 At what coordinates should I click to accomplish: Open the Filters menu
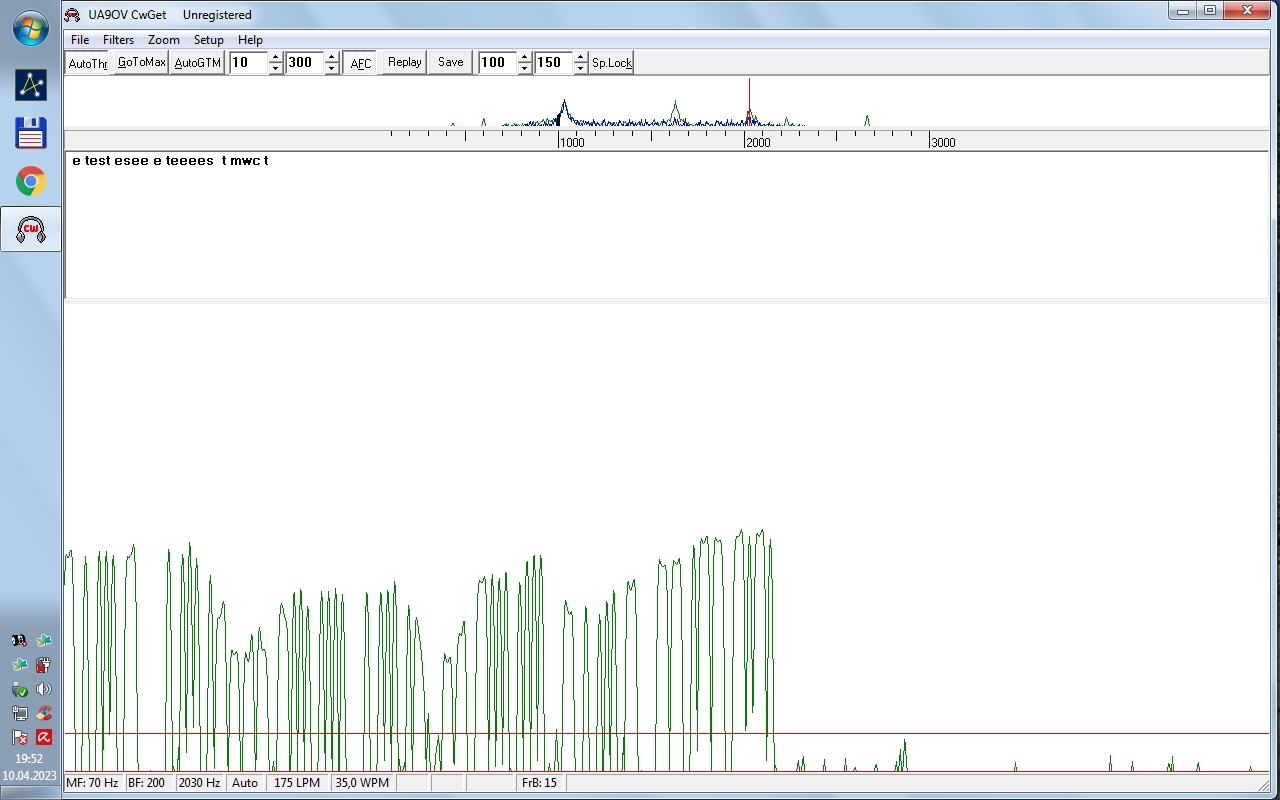118,40
